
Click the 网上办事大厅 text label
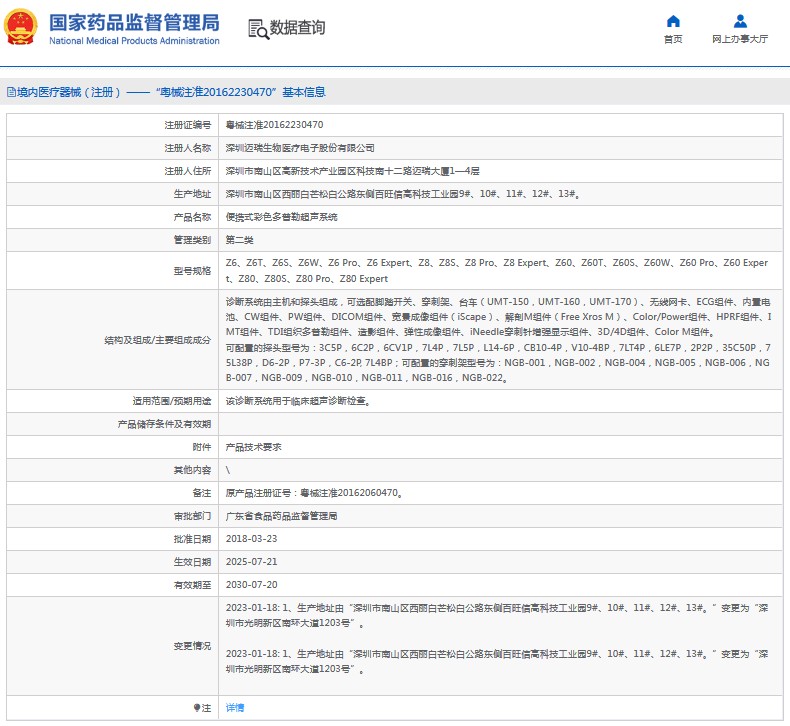[x=740, y=39]
